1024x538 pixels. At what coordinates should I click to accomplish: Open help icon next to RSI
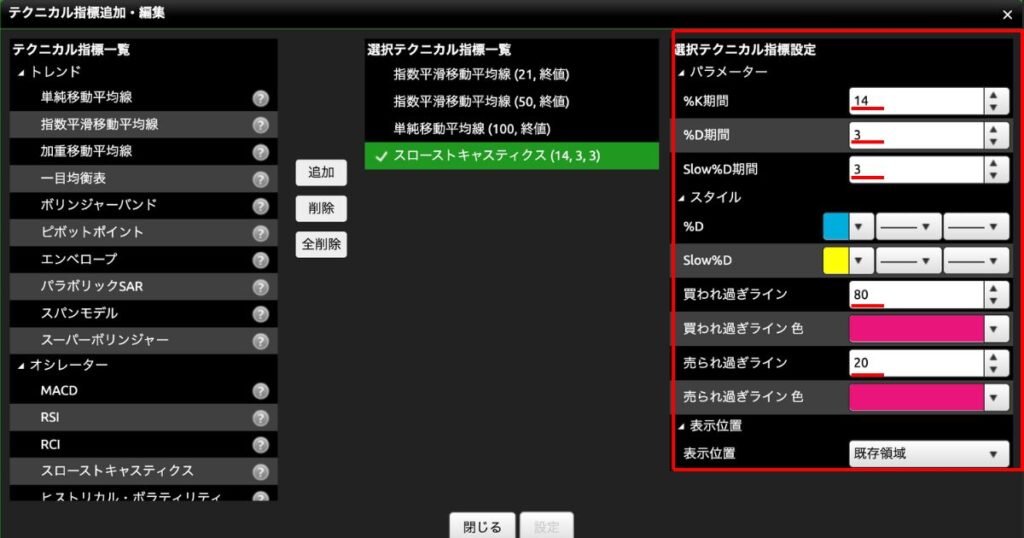260,418
